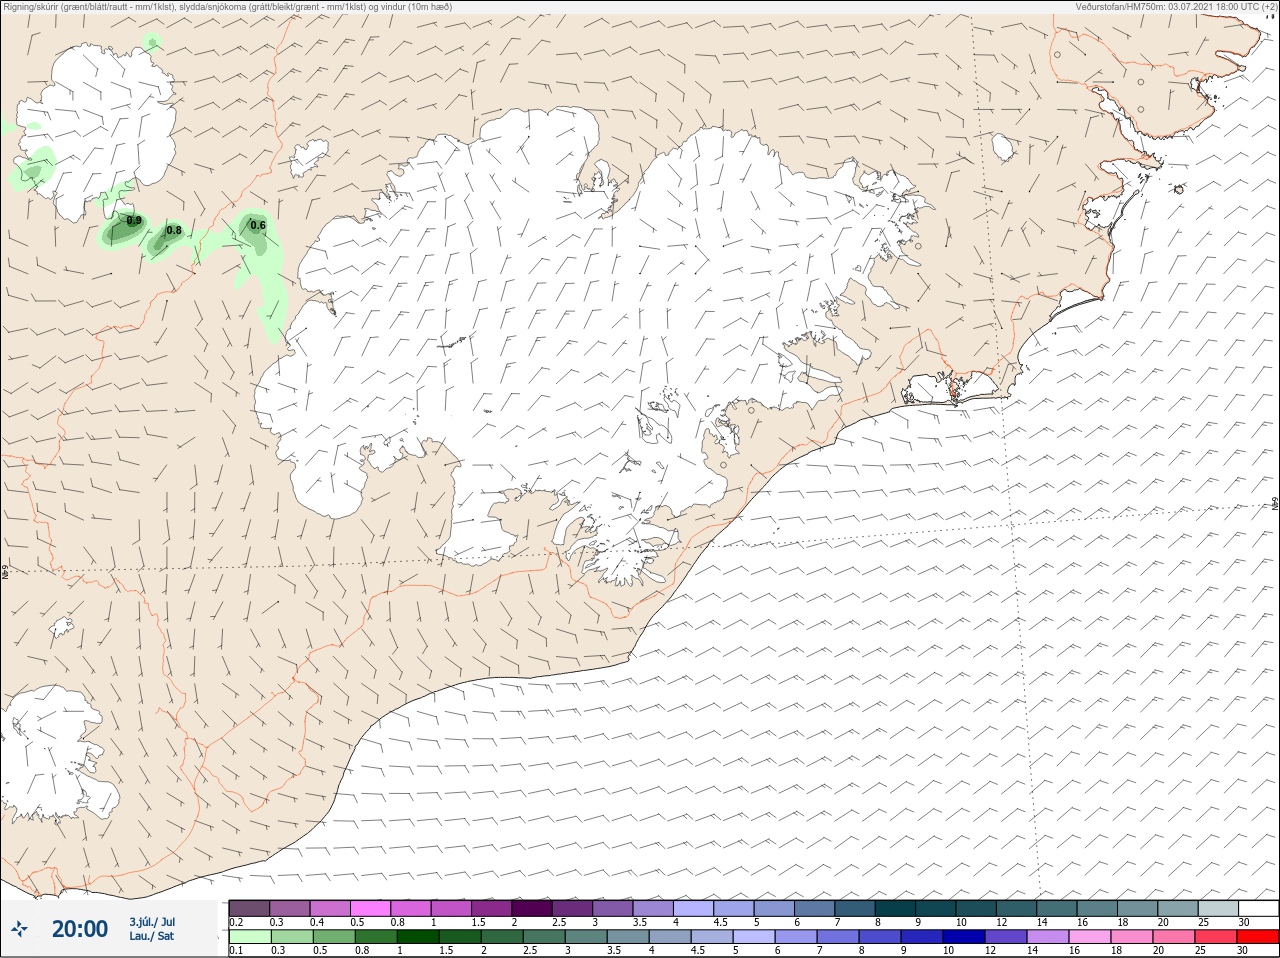Click the 0.9 precipitation value on map
This screenshot has height=958, width=1280.
(x=134, y=220)
